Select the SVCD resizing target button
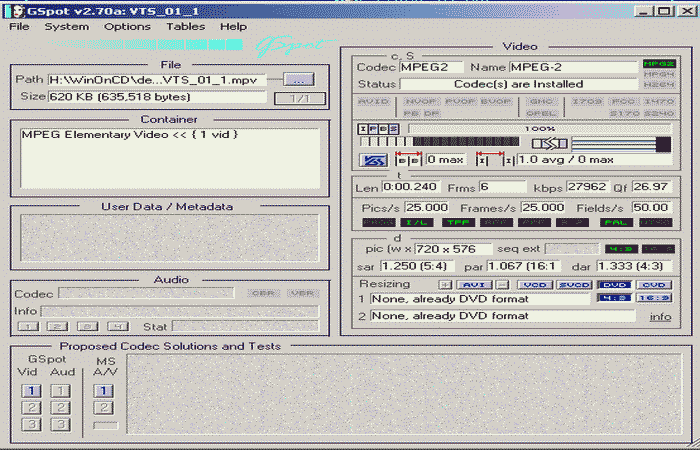Viewport: 700px width, 450px height. tap(573, 285)
